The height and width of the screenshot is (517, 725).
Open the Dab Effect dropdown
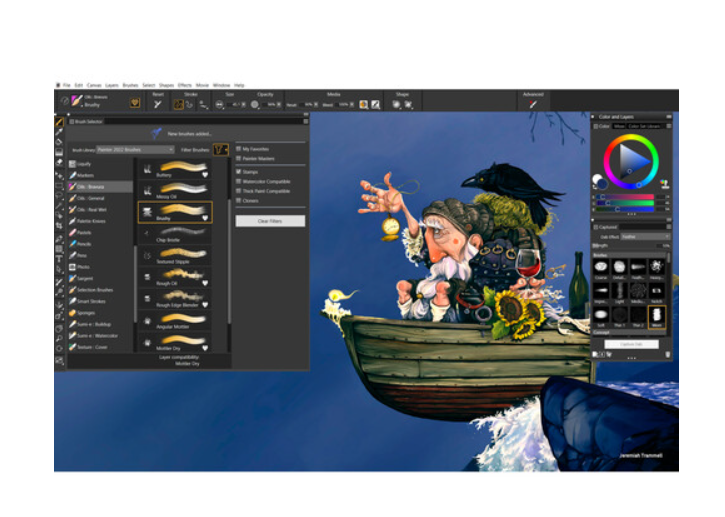(645, 237)
